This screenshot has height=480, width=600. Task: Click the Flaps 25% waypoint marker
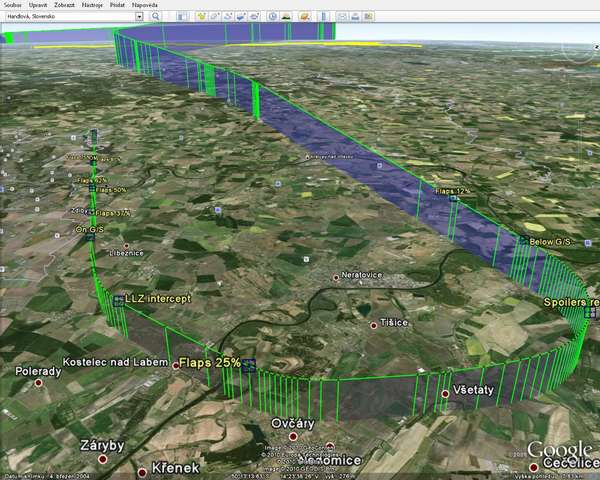(248, 365)
